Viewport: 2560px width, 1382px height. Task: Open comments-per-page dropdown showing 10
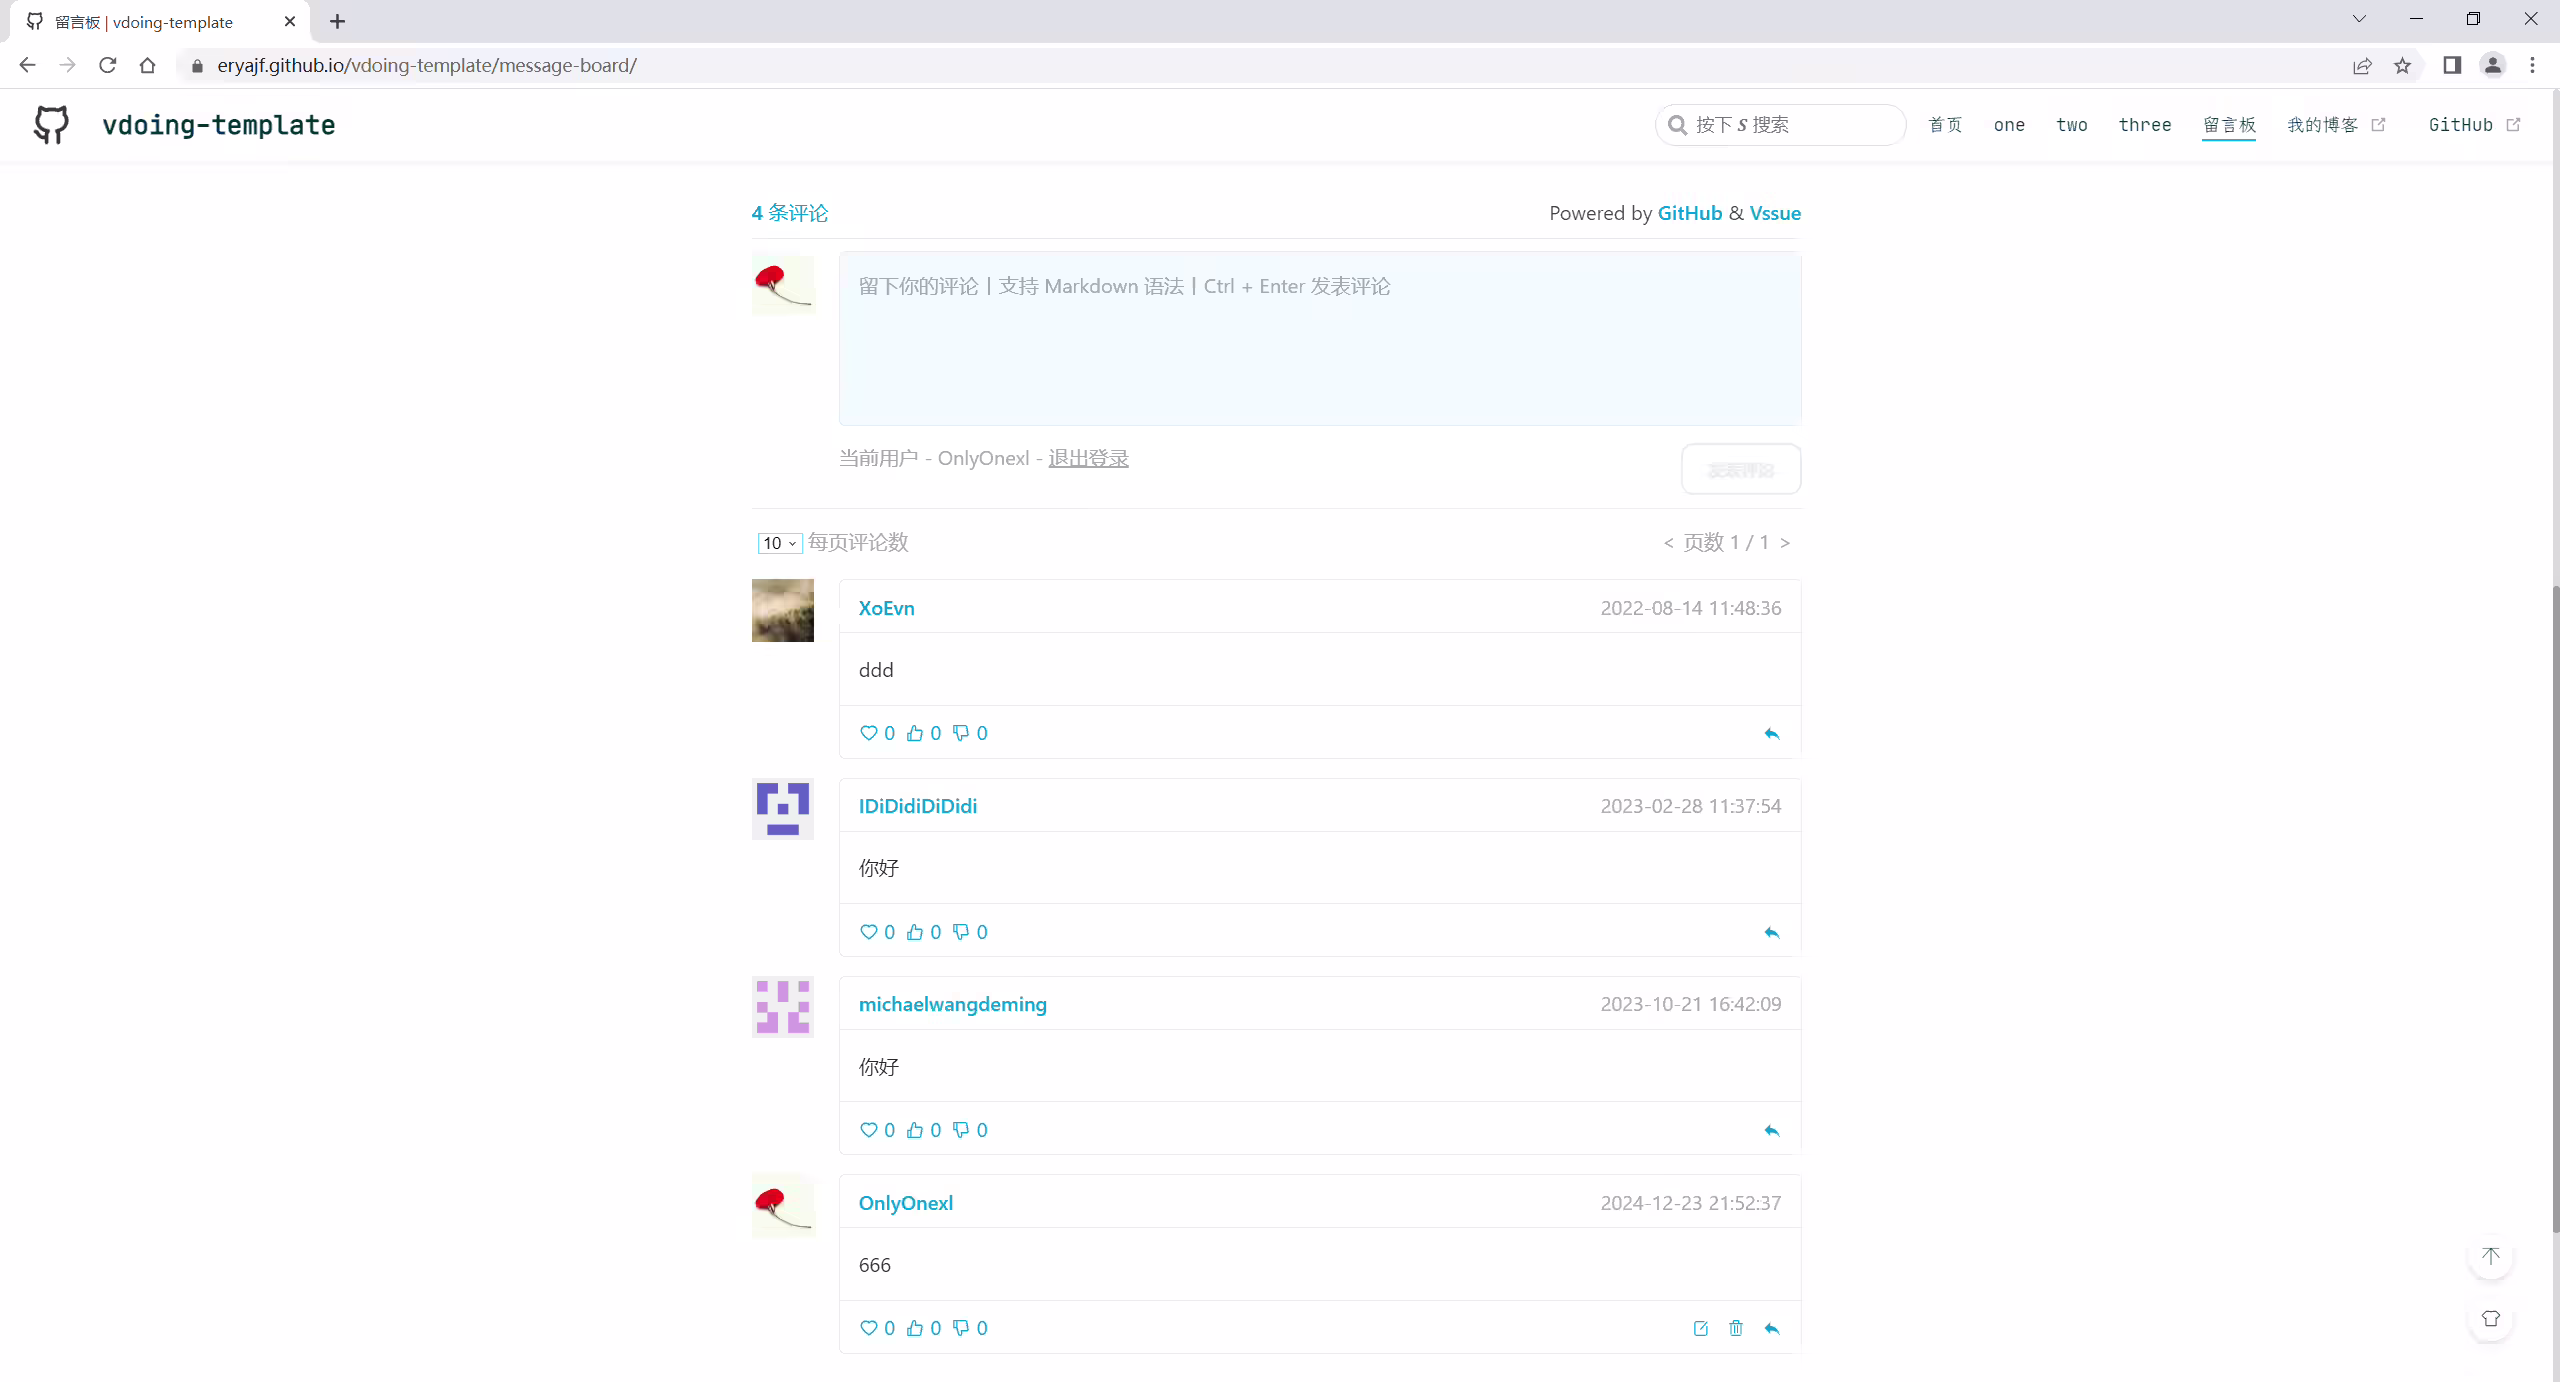pos(779,543)
